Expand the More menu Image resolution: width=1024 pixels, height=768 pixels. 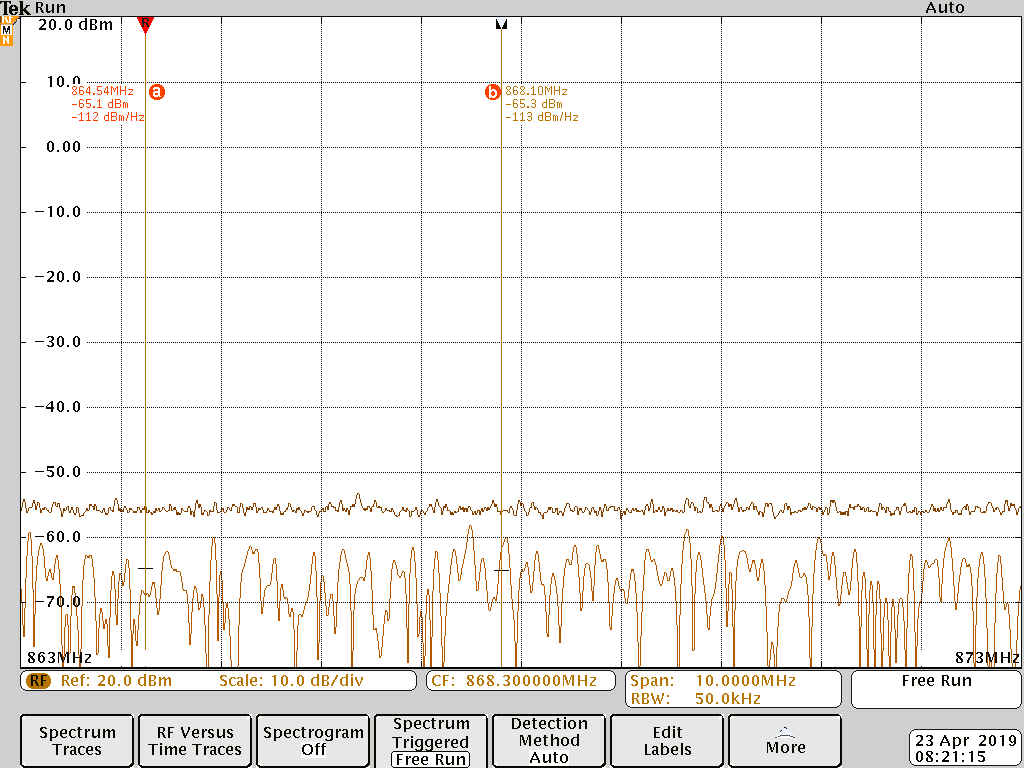[785, 741]
